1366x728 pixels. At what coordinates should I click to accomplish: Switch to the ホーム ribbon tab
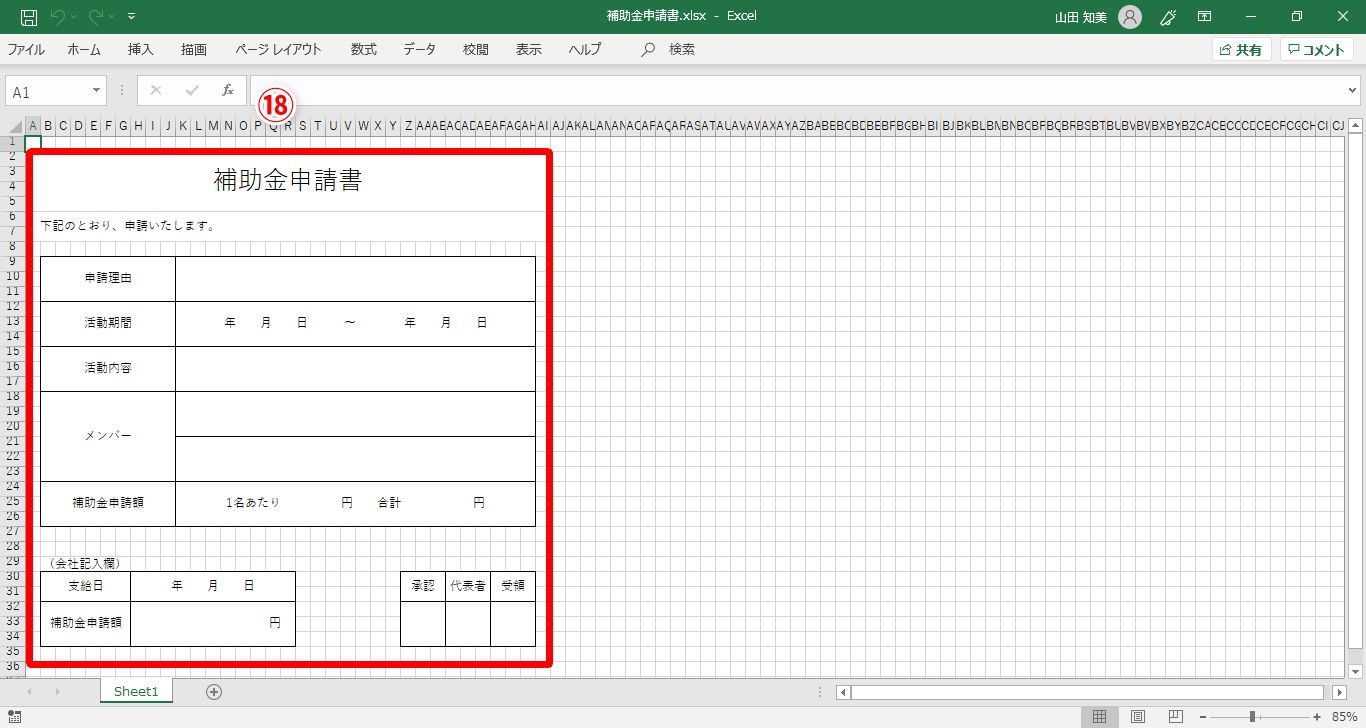(x=84, y=49)
